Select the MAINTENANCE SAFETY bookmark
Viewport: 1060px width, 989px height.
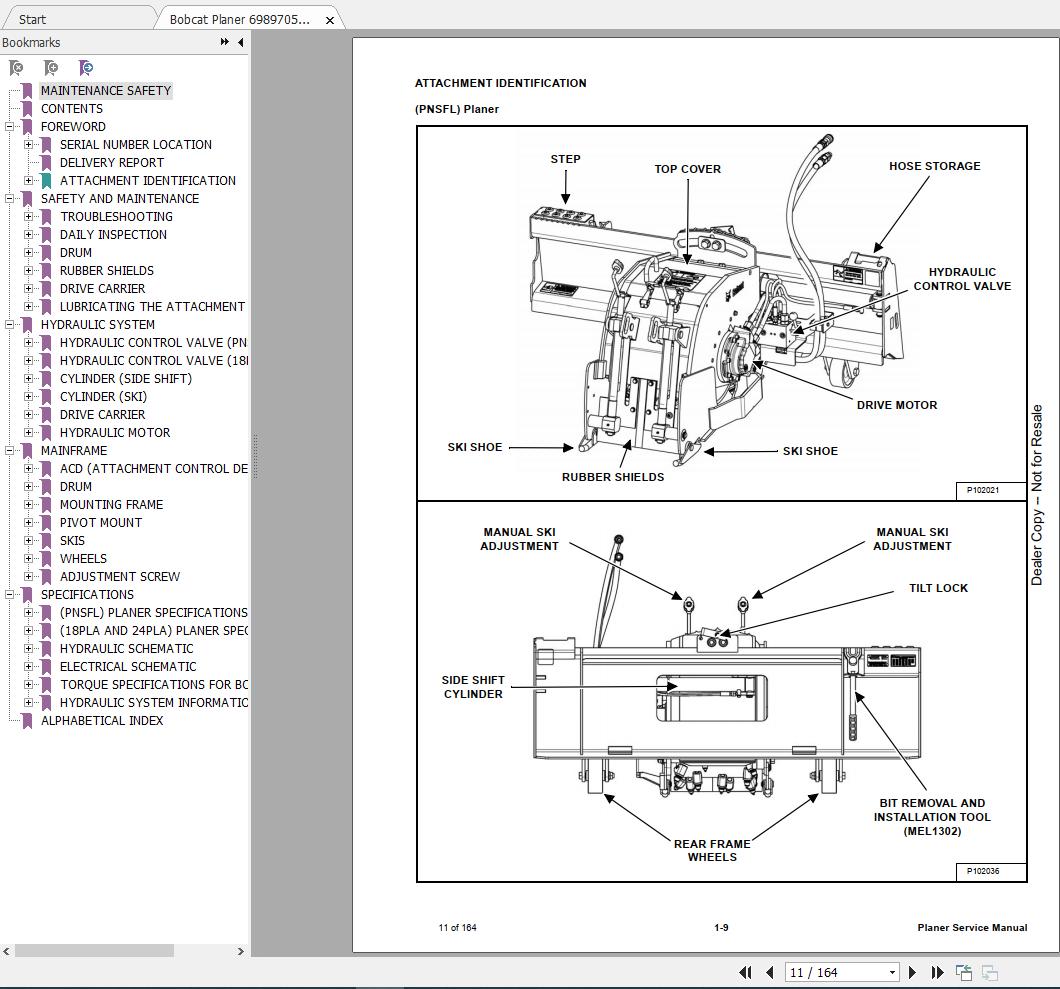coord(105,90)
